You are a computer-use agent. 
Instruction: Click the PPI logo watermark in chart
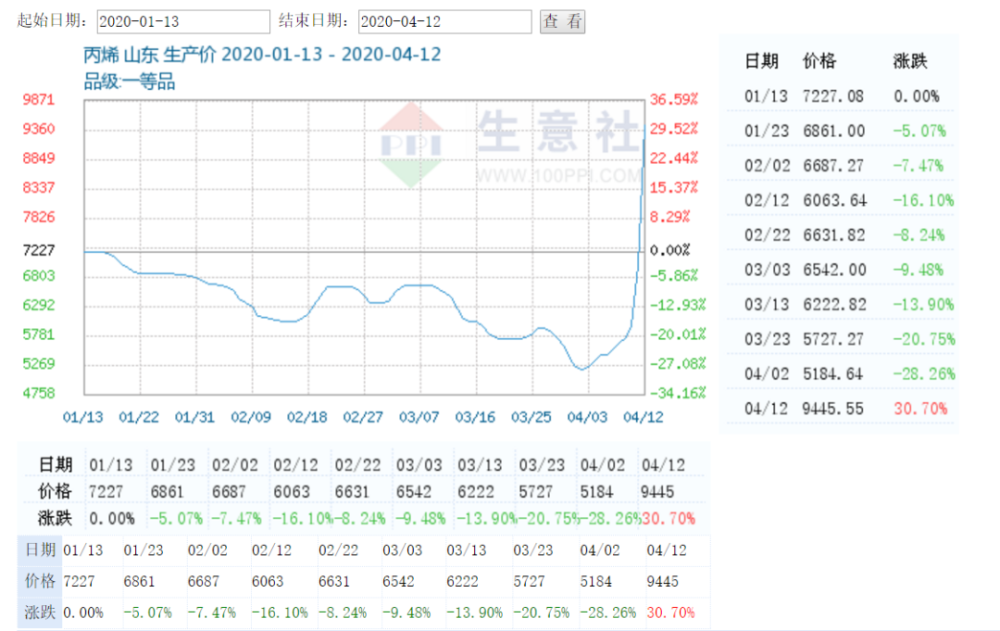pyautogui.click(x=411, y=145)
